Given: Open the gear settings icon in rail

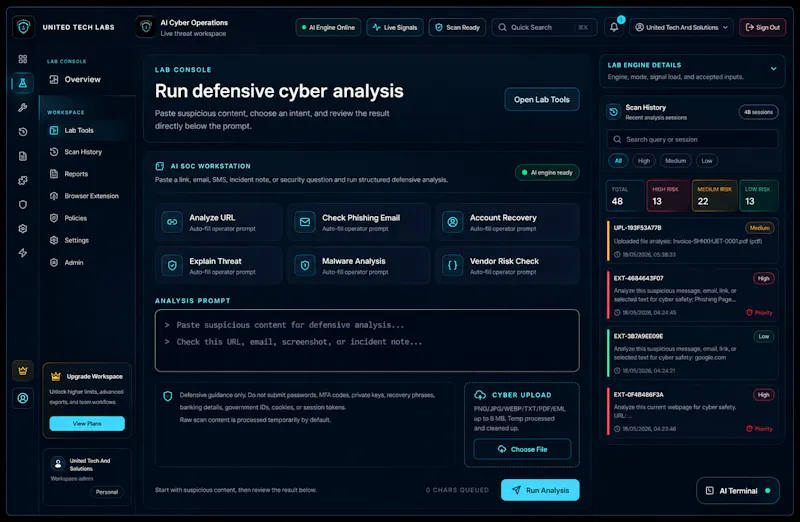Looking at the screenshot, I should click(x=22, y=229).
